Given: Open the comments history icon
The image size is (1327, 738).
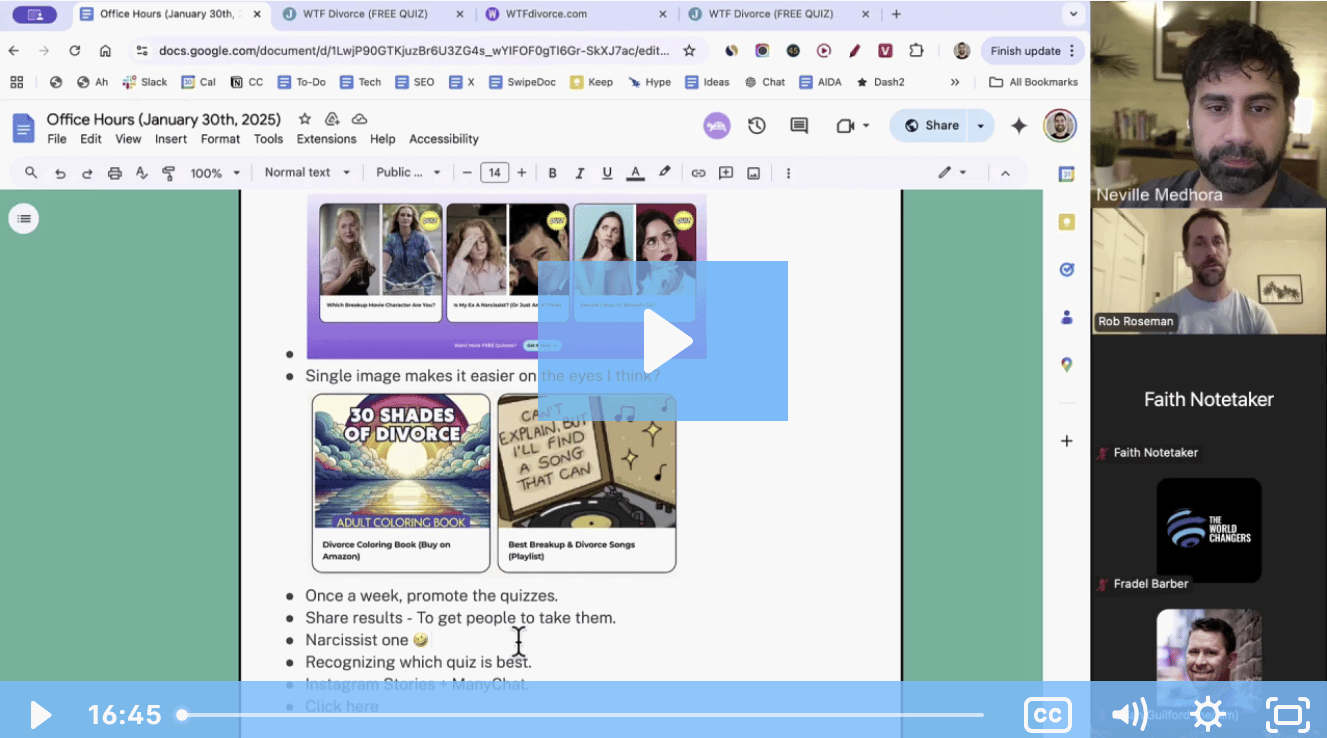Looking at the screenshot, I should [799, 126].
